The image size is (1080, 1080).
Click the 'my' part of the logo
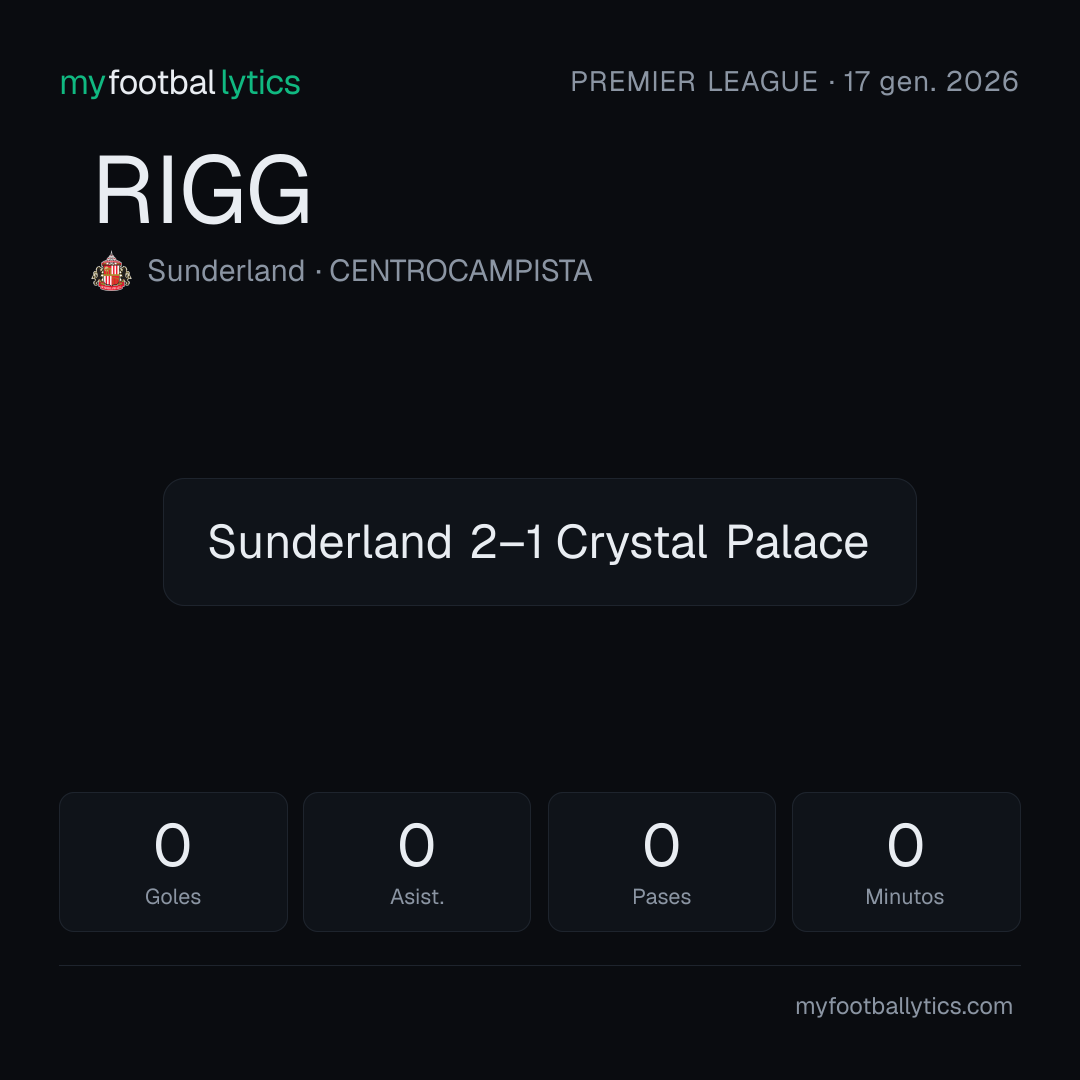(x=82, y=85)
